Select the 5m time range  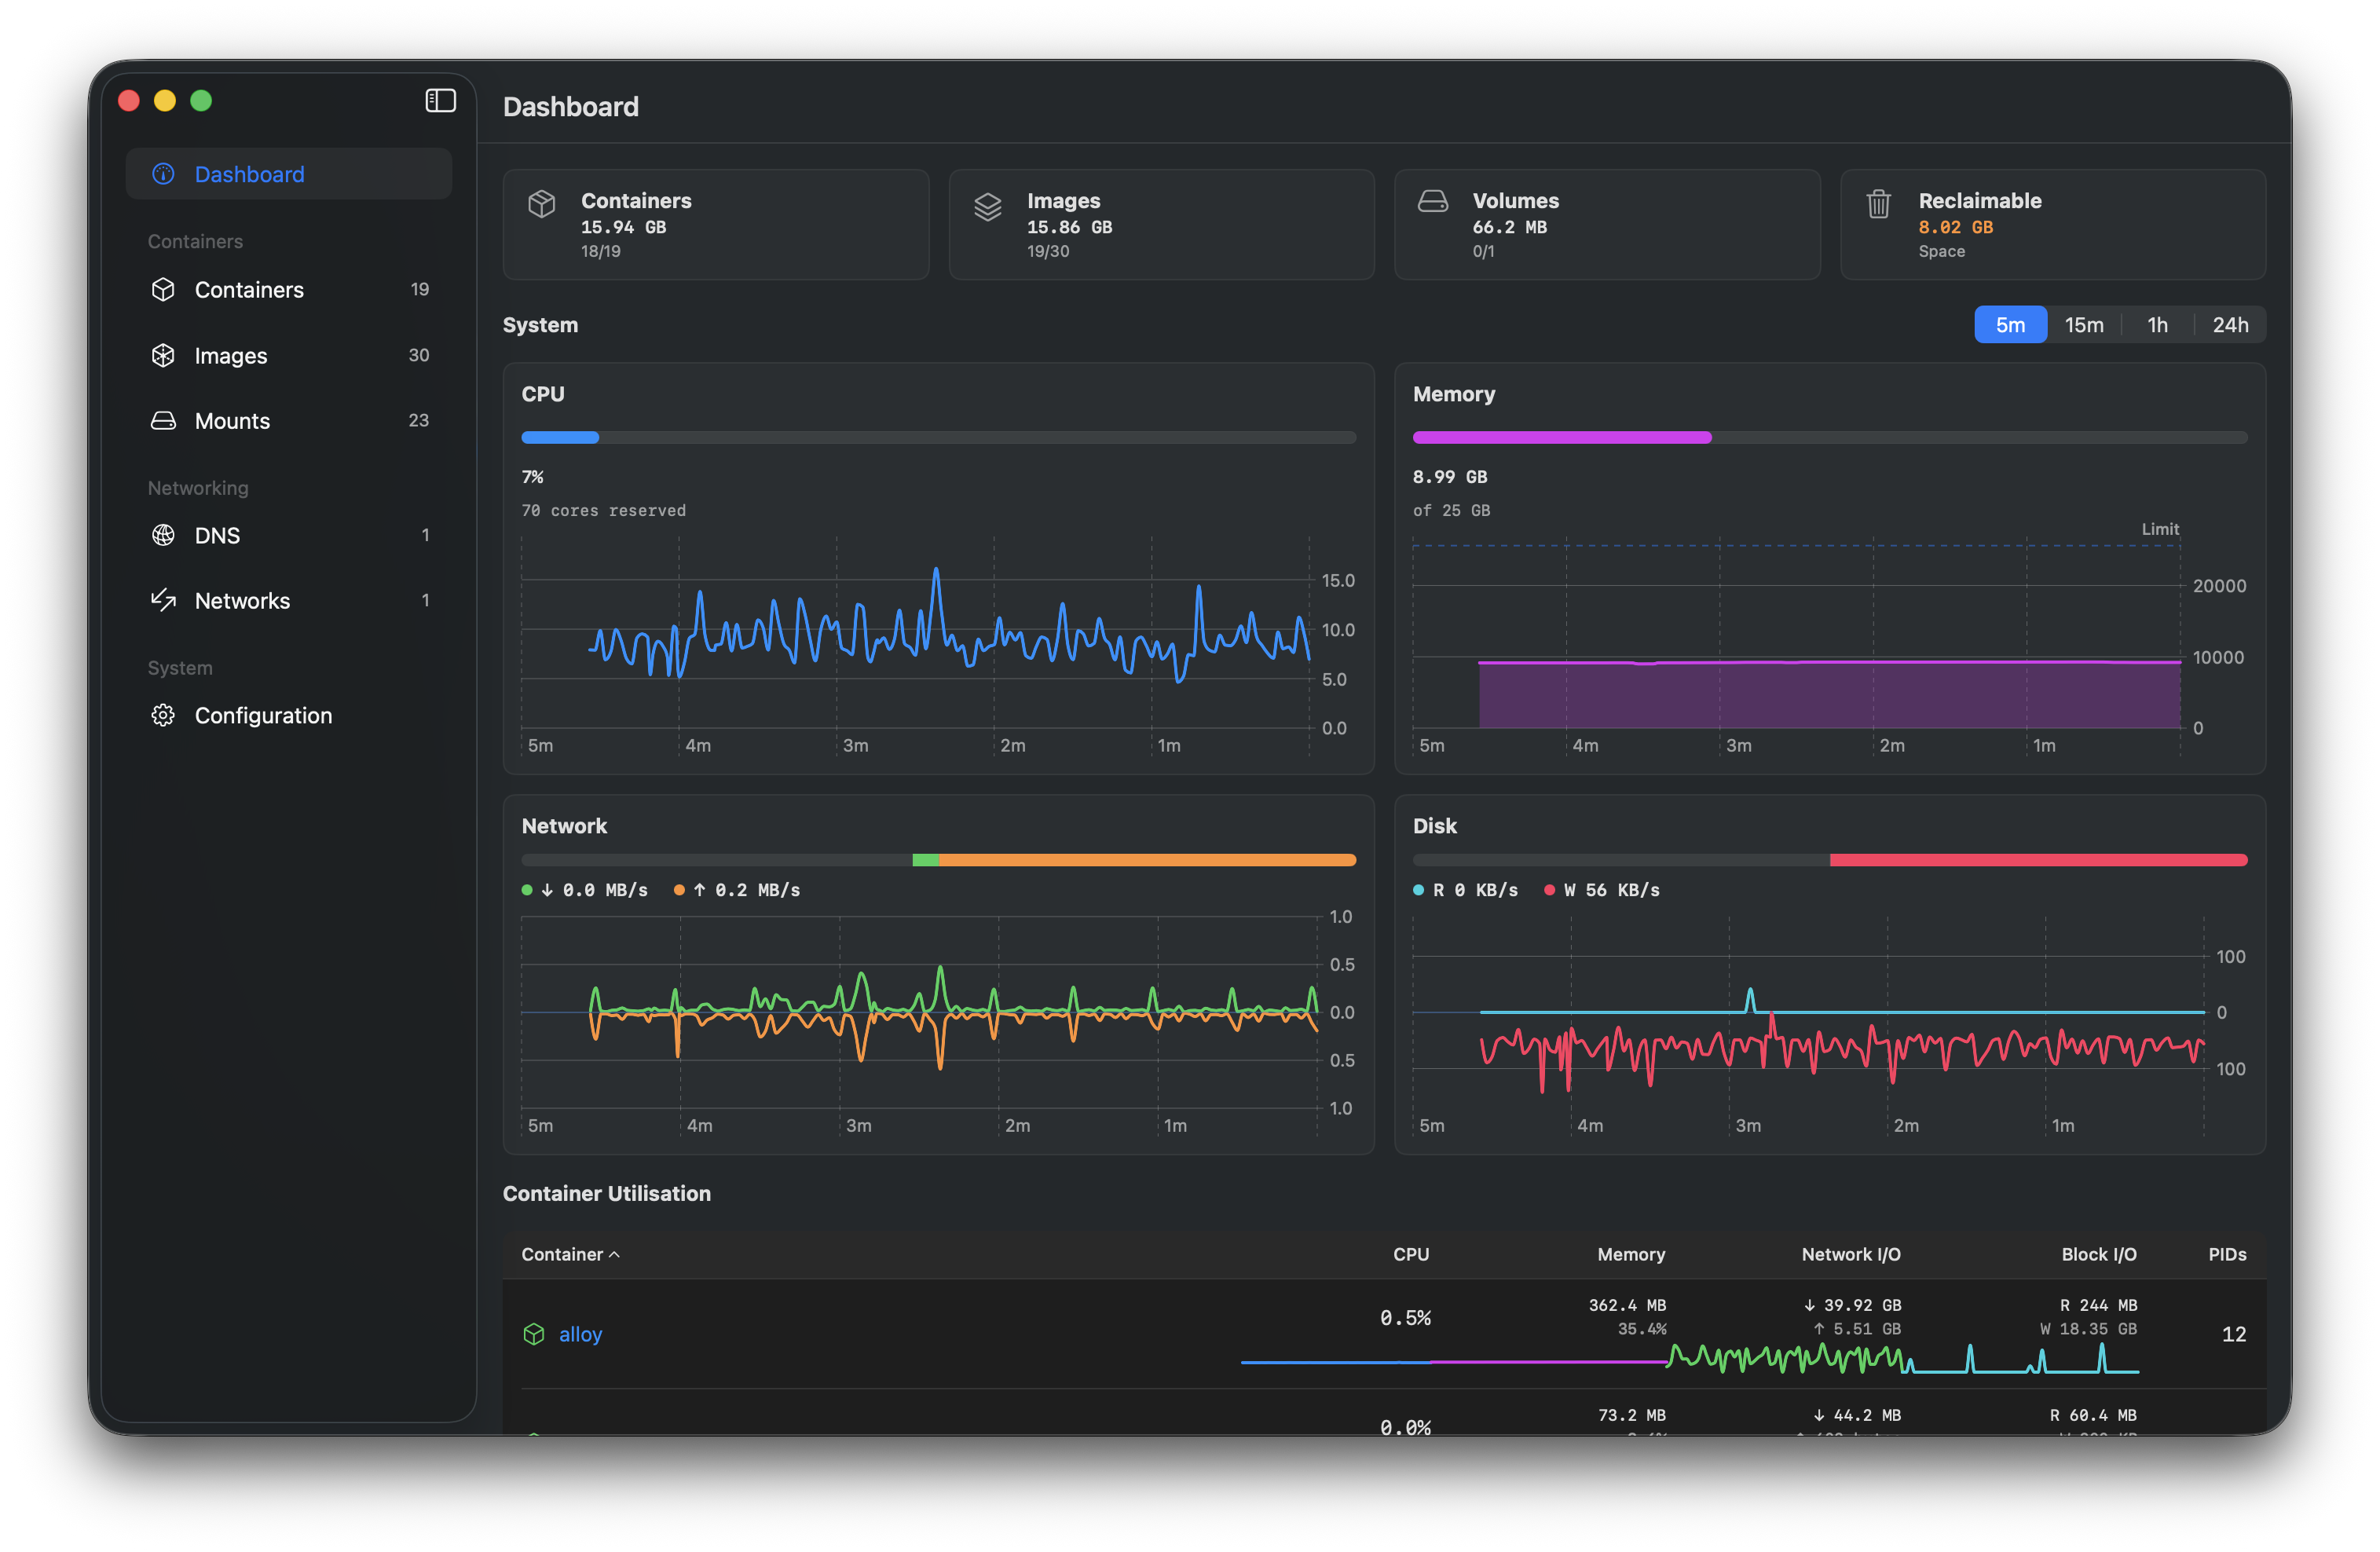click(x=2010, y=325)
